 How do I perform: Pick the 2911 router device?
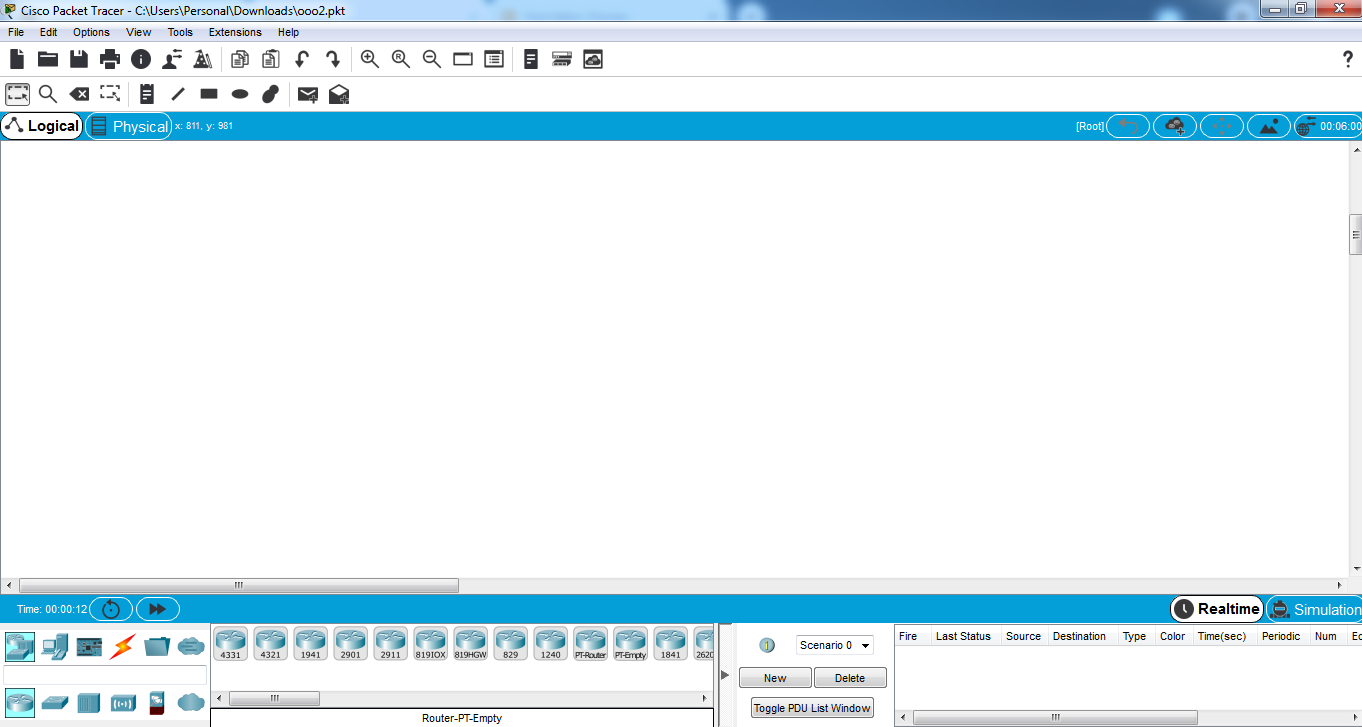coord(391,644)
